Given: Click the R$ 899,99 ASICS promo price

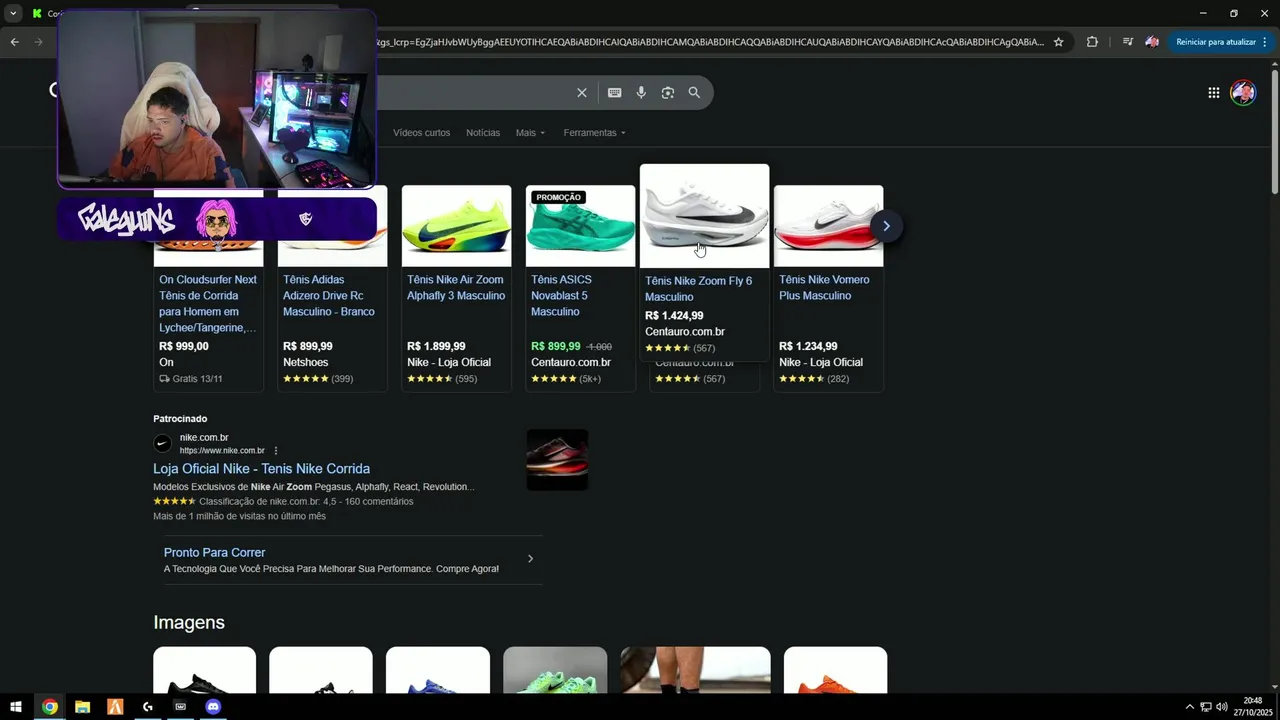Looking at the screenshot, I should [556, 346].
